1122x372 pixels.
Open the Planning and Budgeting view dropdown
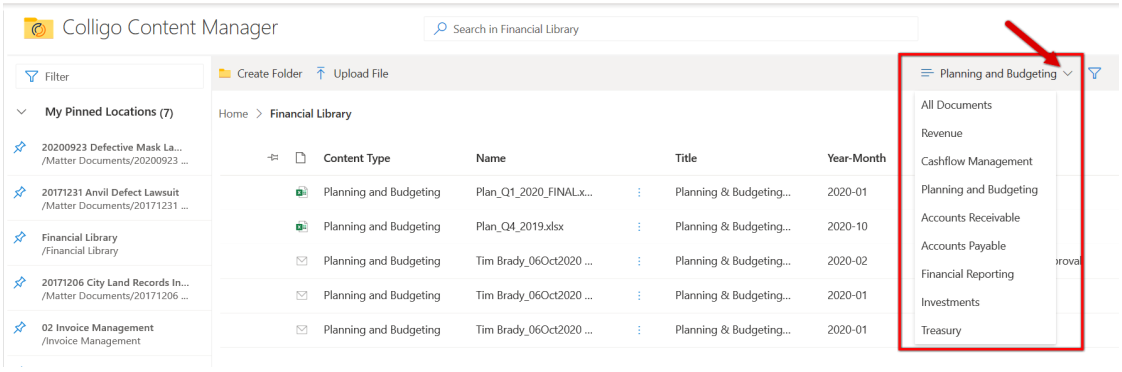click(x=997, y=74)
